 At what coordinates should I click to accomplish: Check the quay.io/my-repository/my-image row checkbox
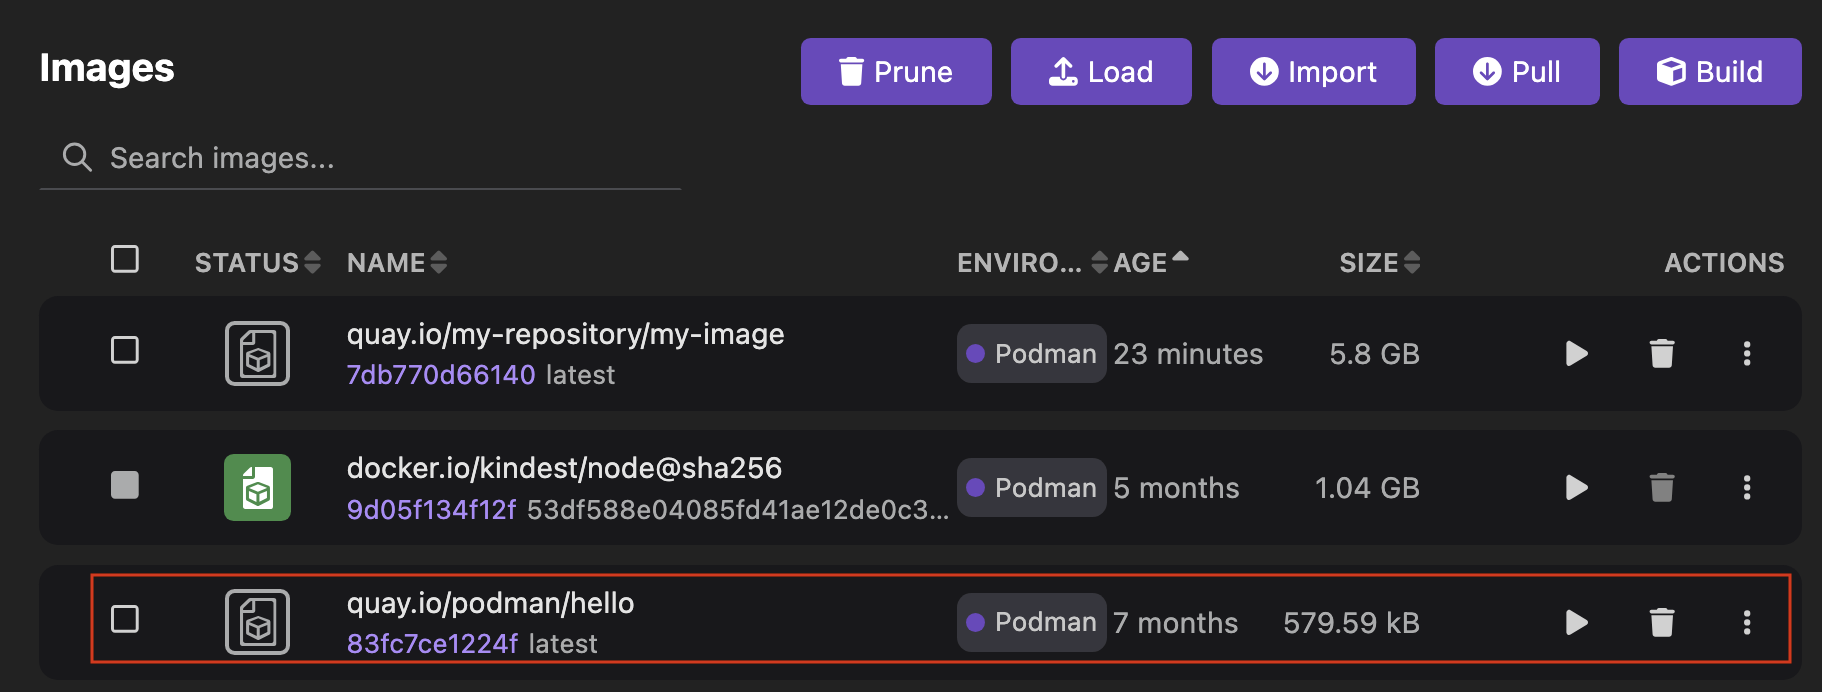[x=124, y=351]
